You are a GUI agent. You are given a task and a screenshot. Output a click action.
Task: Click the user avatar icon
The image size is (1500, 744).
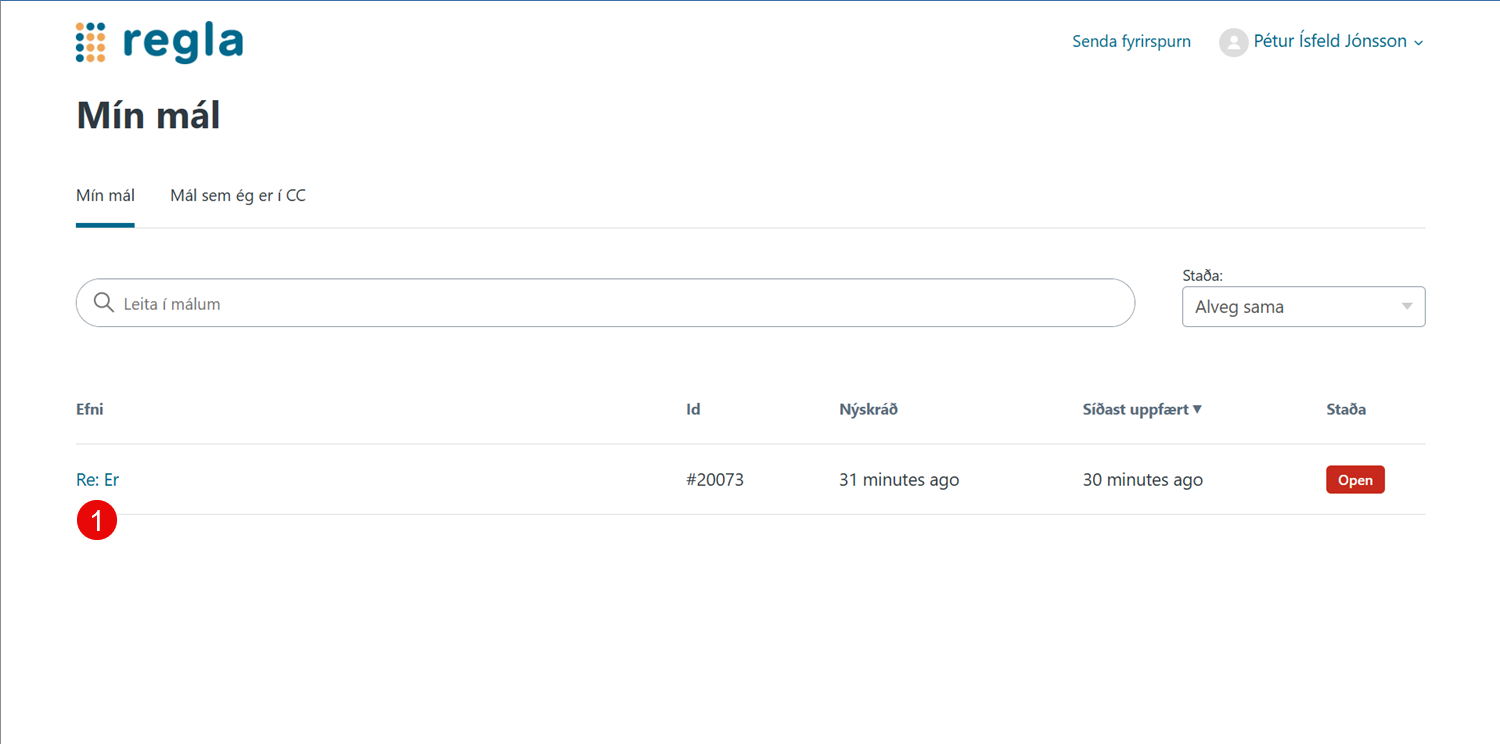(1233, 42)
